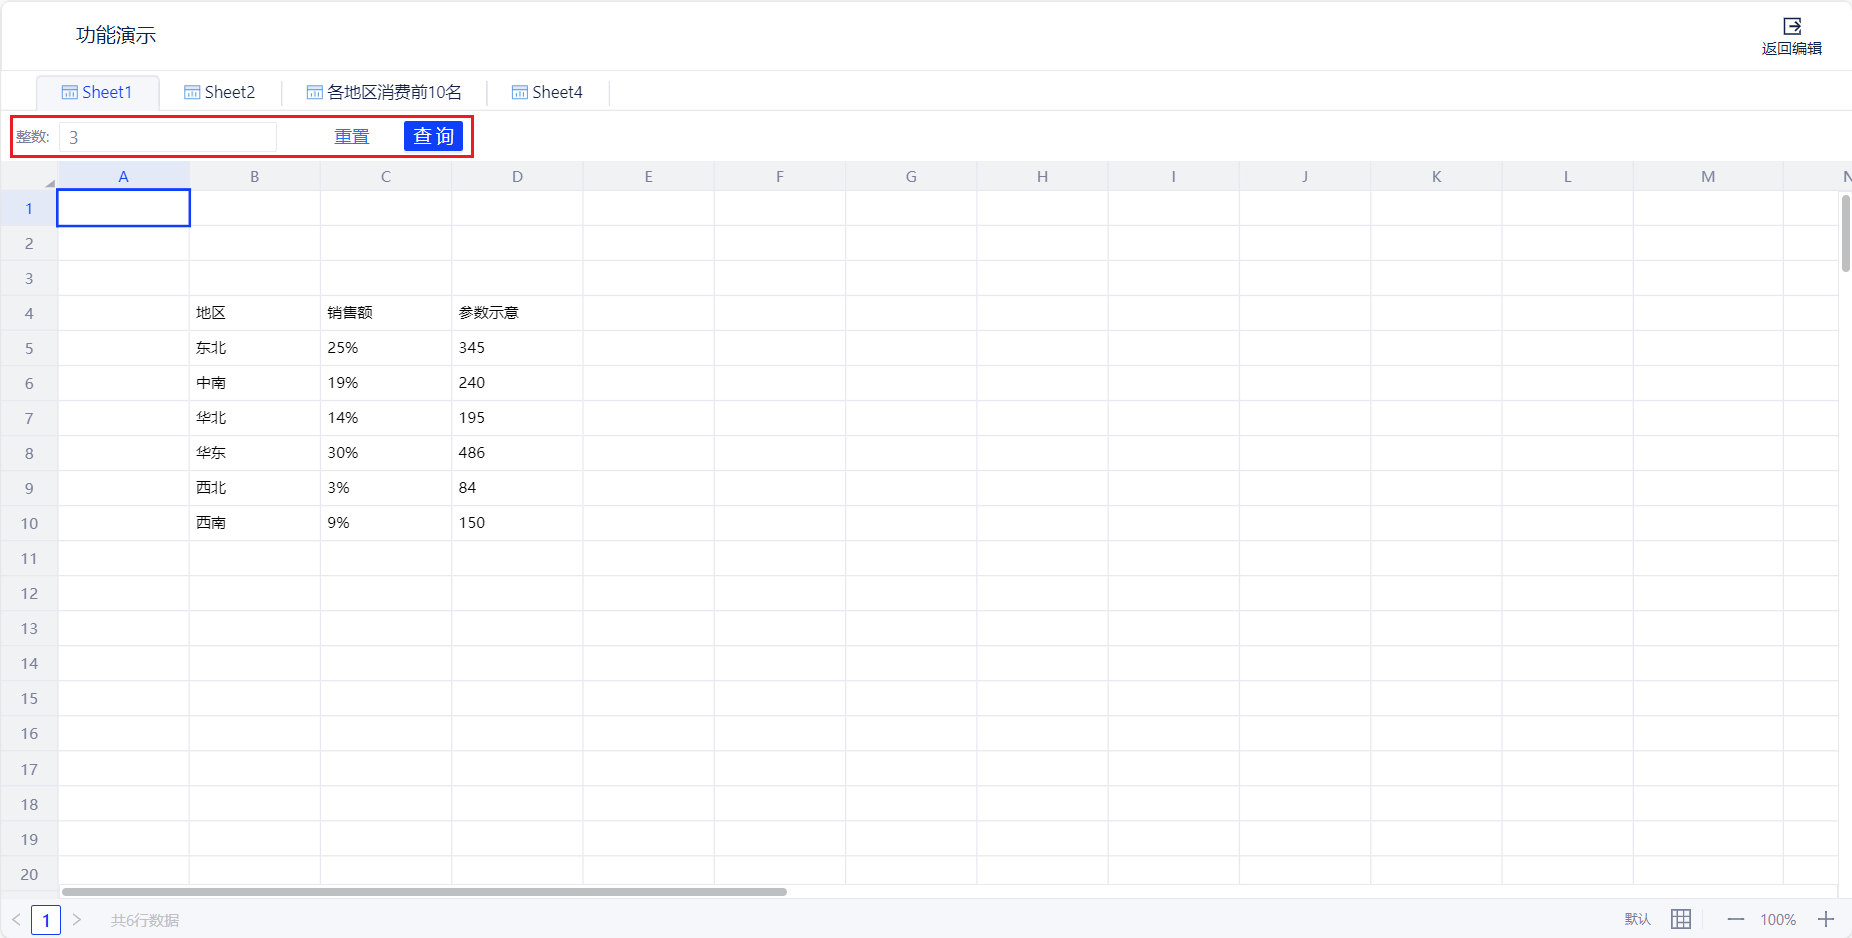
Task: Click the return to edit icon
Action: (1791, 27)
